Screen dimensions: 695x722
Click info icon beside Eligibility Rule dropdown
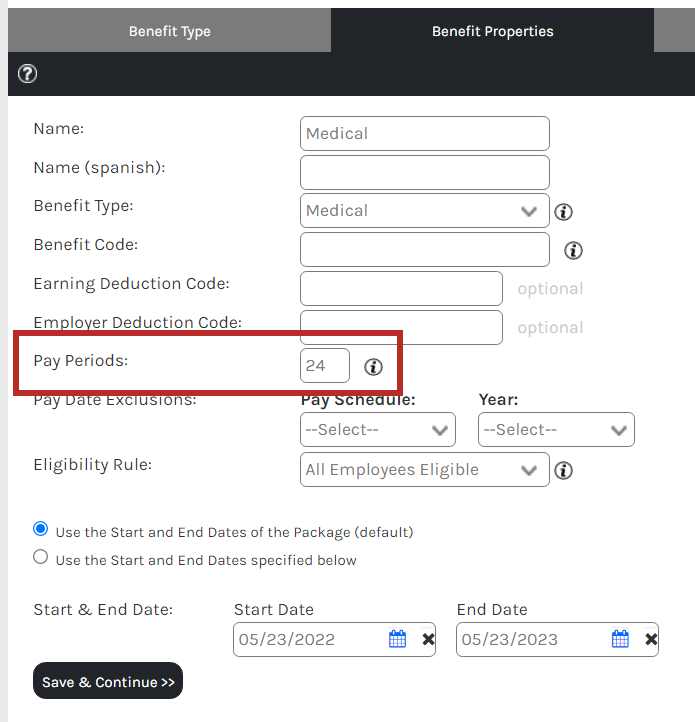point(563,470)
